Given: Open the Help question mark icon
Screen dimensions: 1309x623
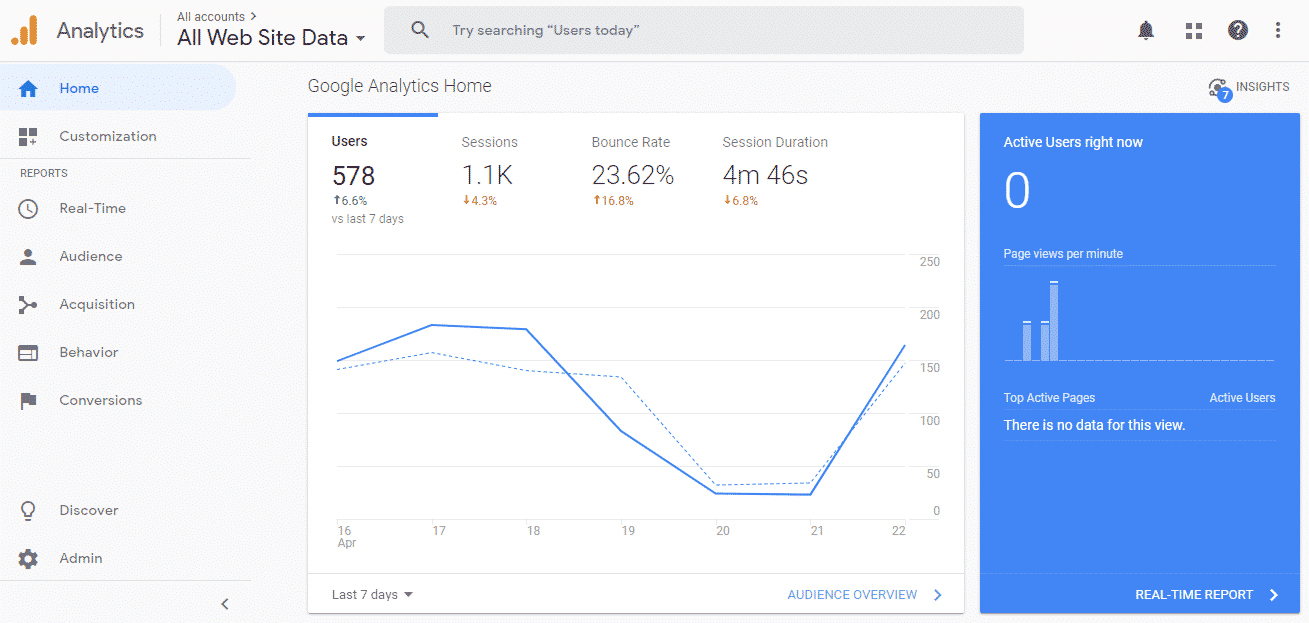Looking at the screenshot, I should click(1238, 30).
